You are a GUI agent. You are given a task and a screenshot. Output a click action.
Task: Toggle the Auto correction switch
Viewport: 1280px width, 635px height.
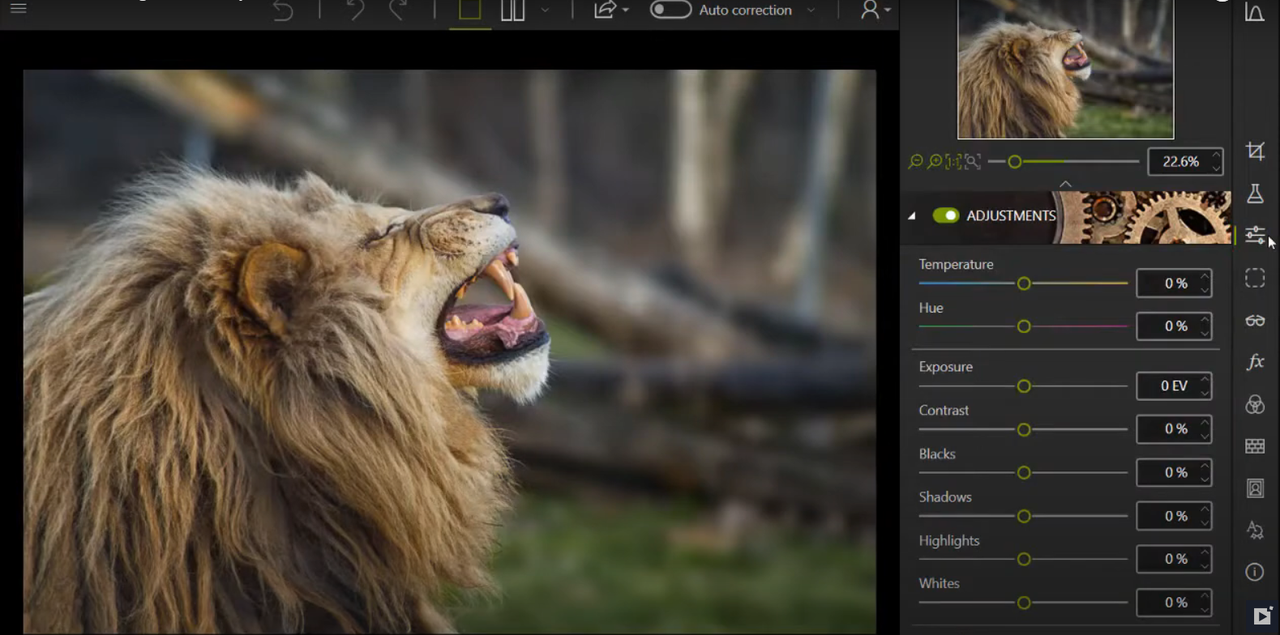tap(670, 10)
